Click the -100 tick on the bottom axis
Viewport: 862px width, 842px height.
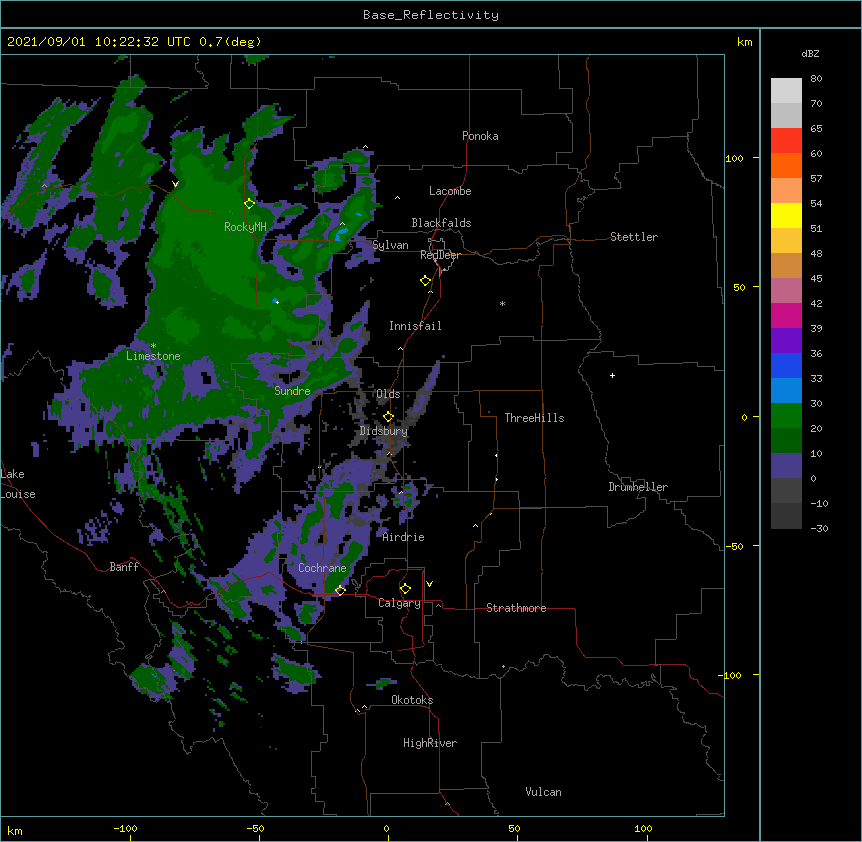pos(125,828)
